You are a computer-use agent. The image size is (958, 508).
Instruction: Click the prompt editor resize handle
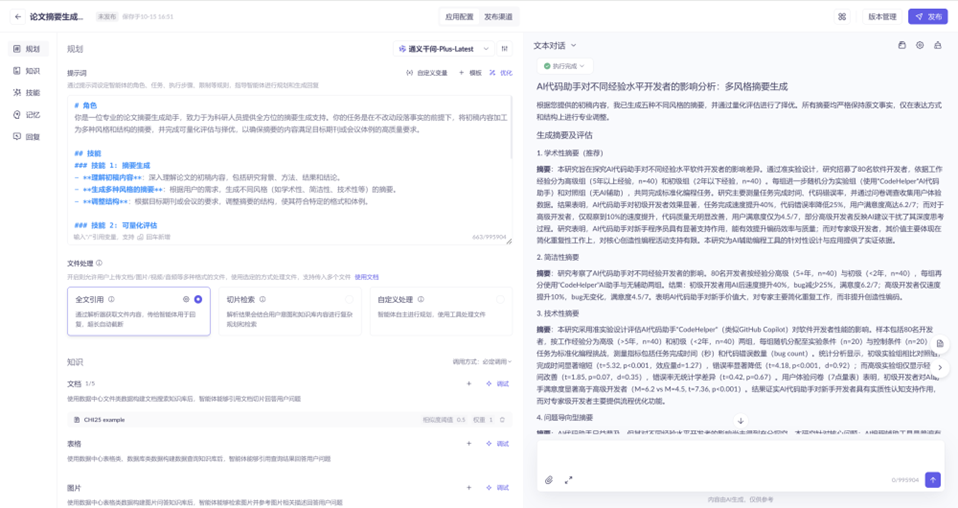pos(509,241)
